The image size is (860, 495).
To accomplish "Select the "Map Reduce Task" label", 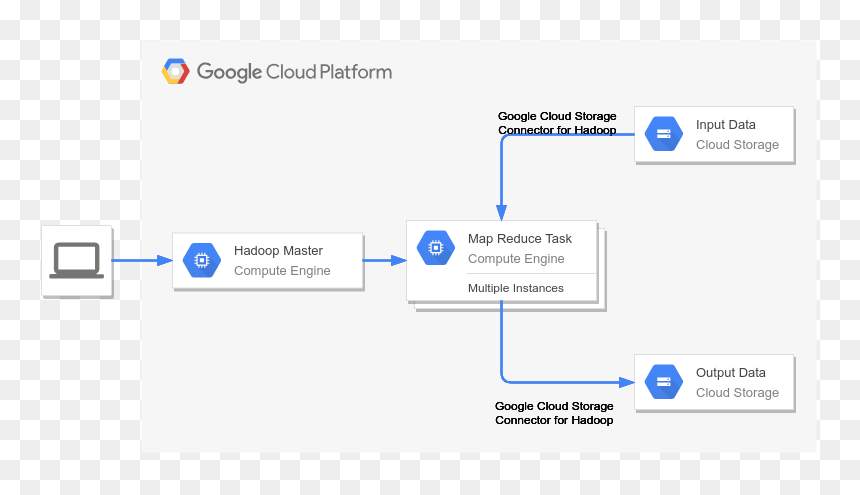I will [519, 238].
